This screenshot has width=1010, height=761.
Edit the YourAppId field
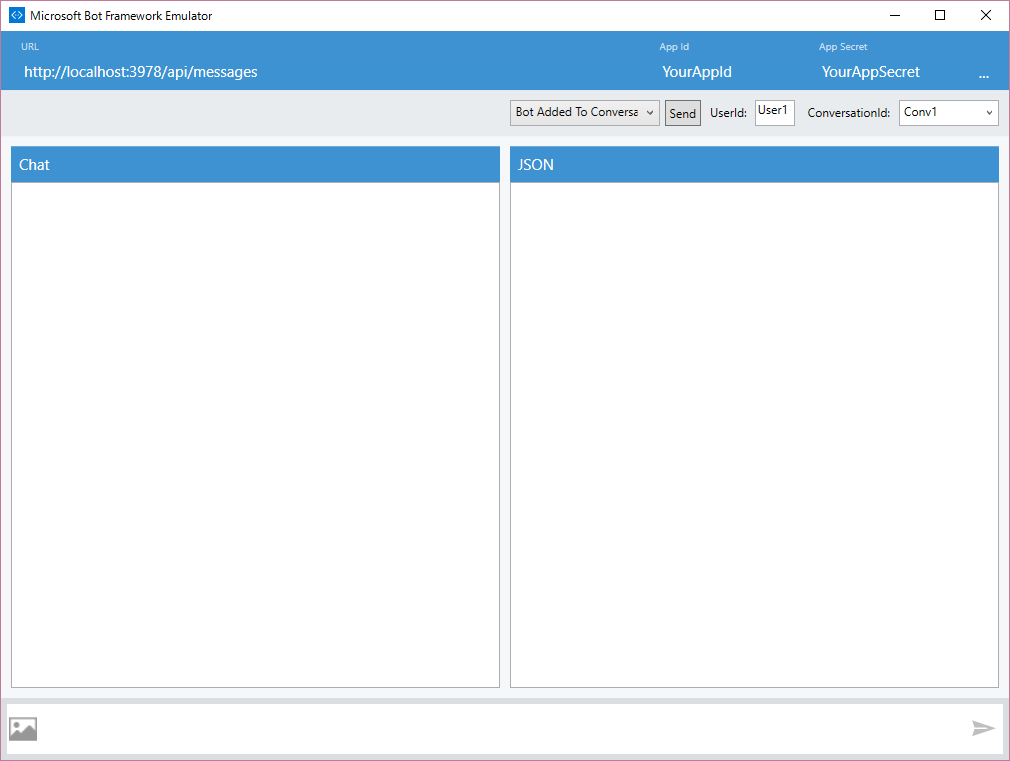point(697,72)
